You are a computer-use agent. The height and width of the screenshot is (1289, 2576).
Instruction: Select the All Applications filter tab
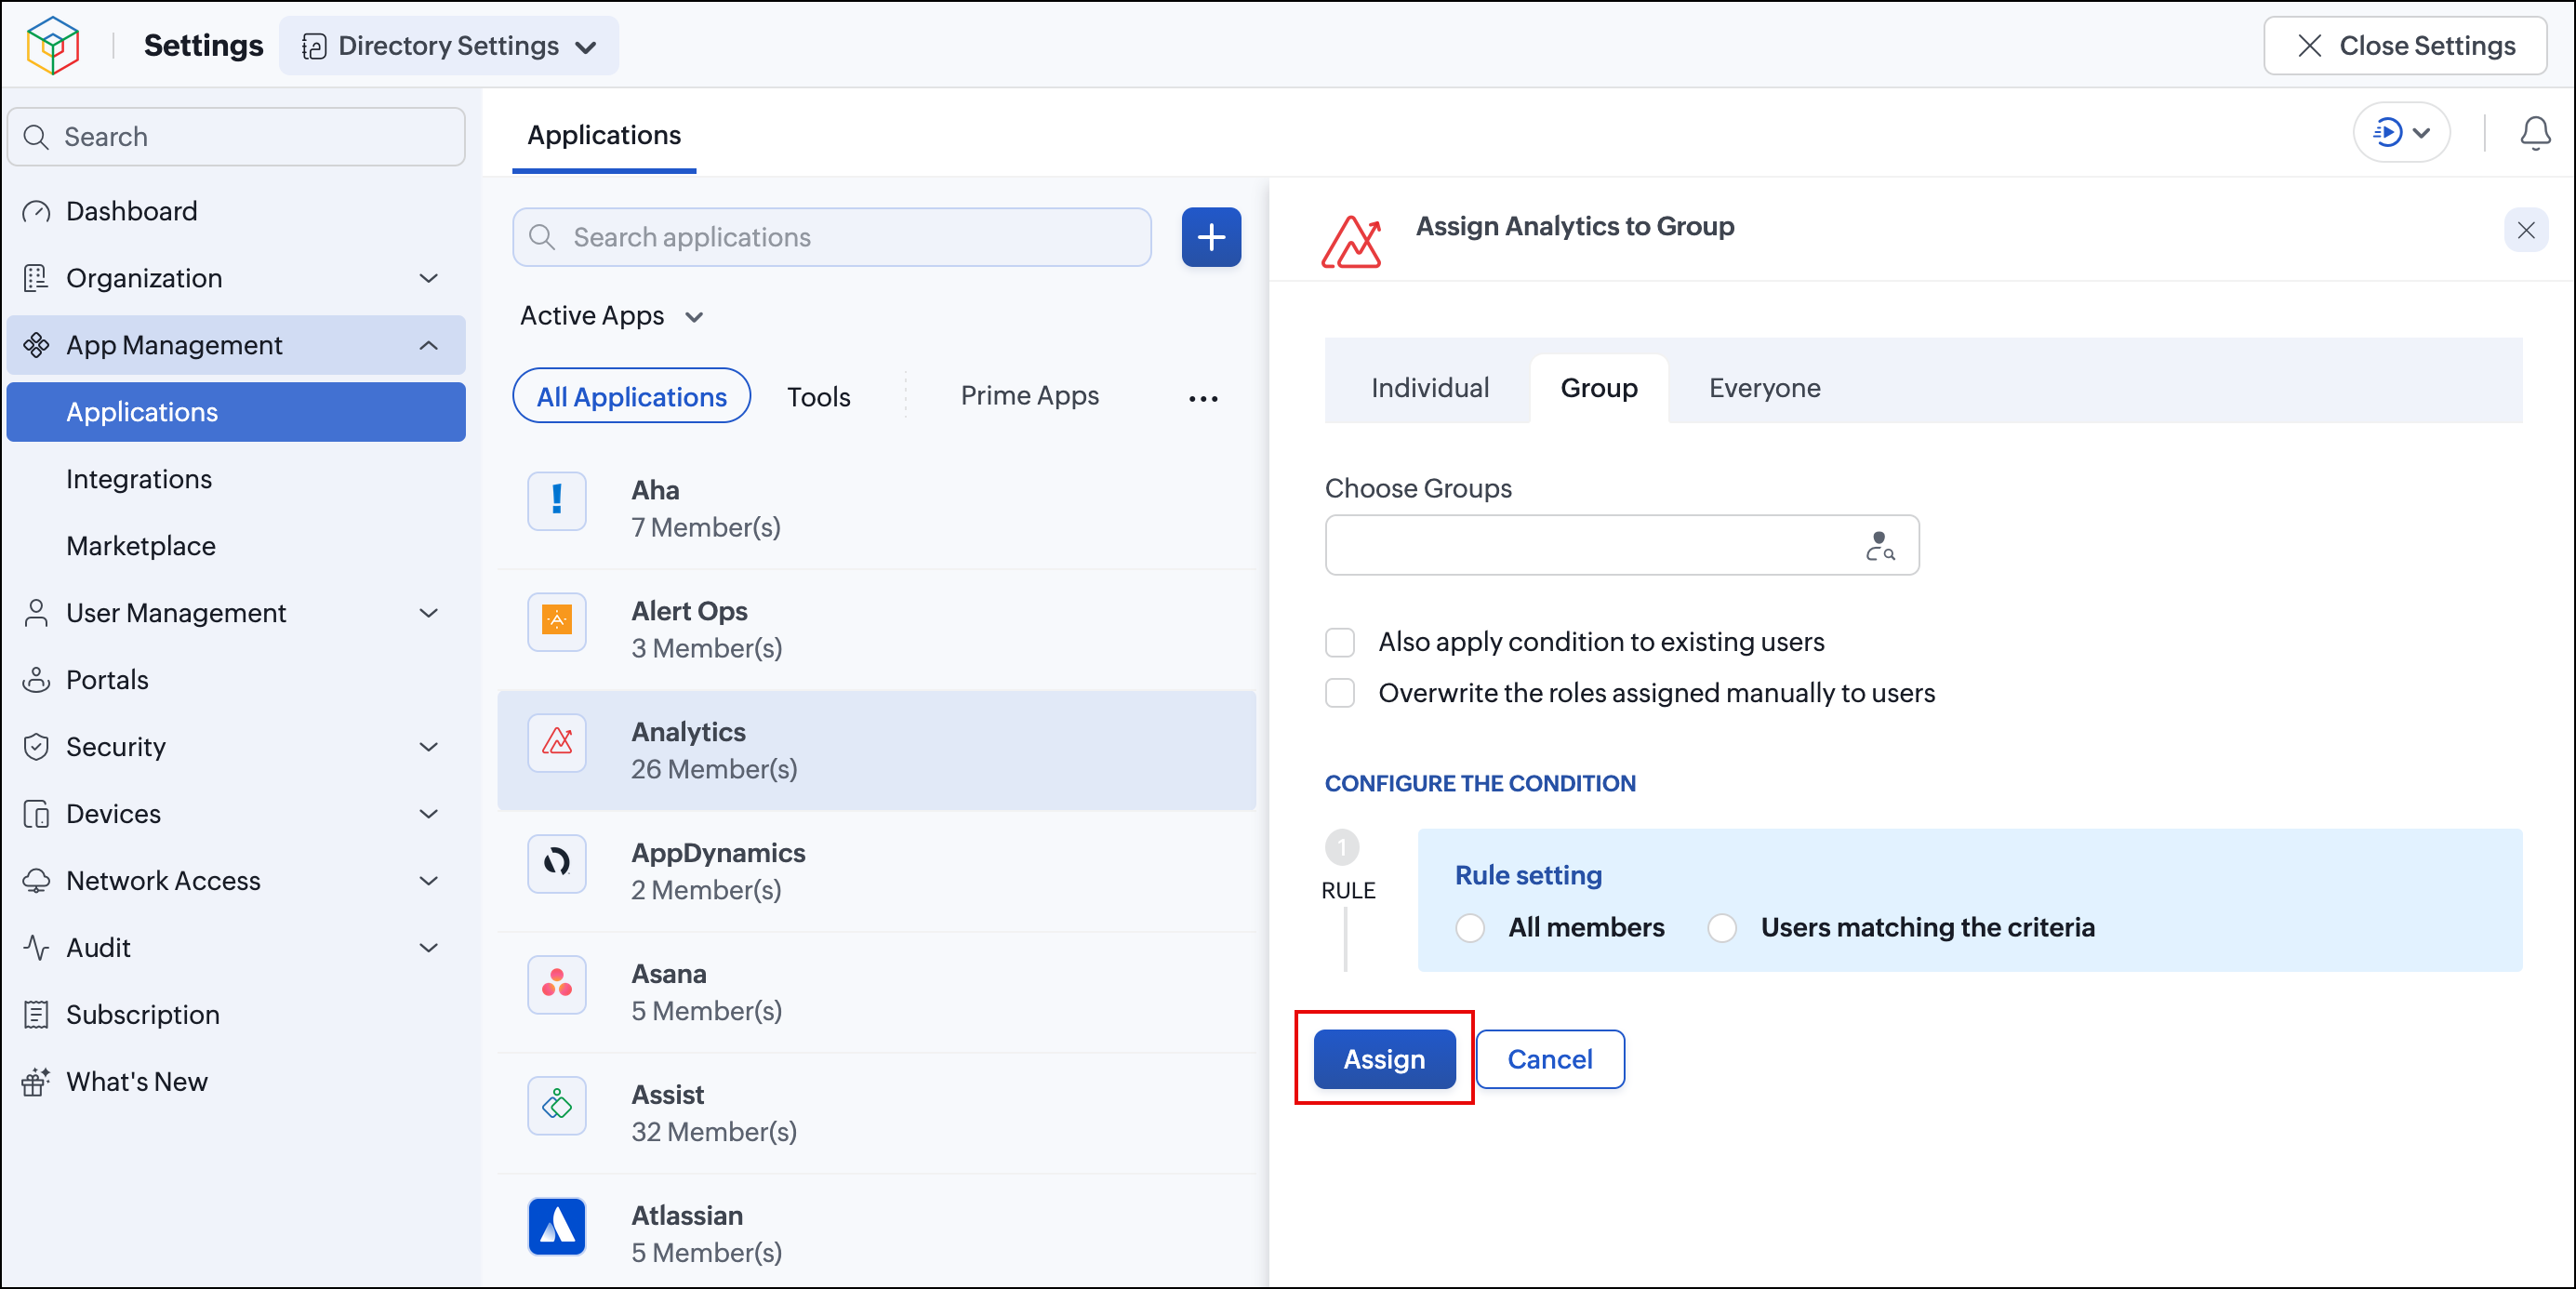632,396
